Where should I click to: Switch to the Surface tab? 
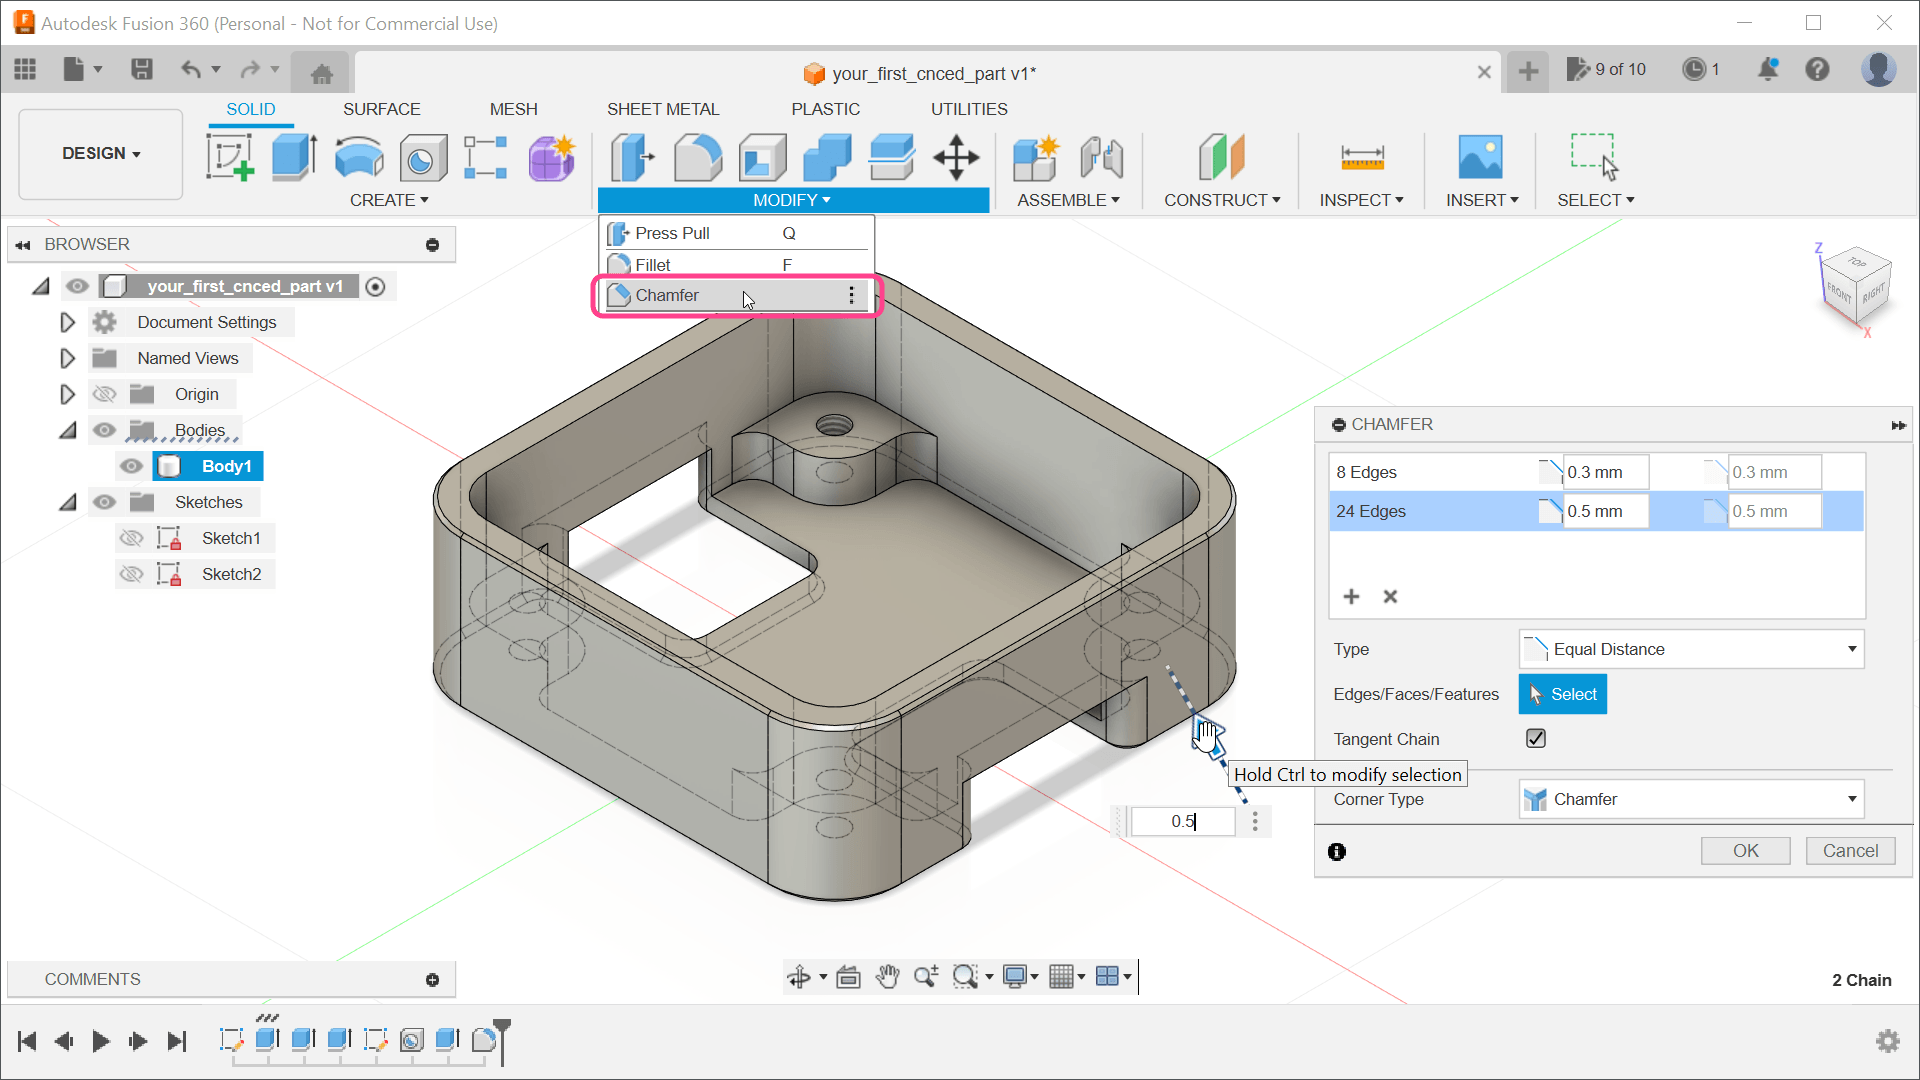(x=381, y=109)
